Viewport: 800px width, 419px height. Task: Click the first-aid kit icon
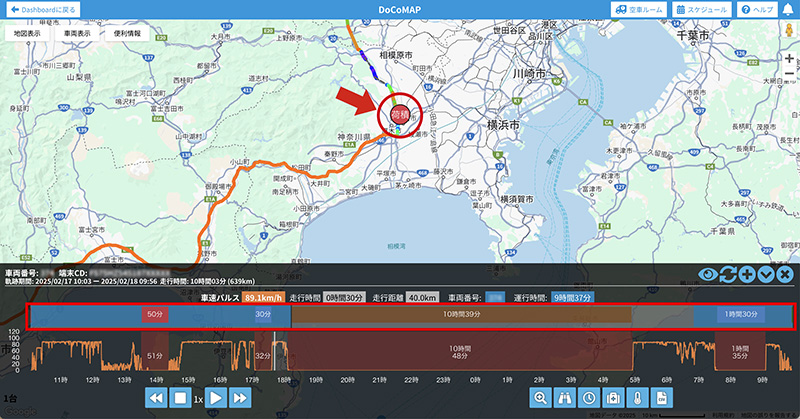614,397
